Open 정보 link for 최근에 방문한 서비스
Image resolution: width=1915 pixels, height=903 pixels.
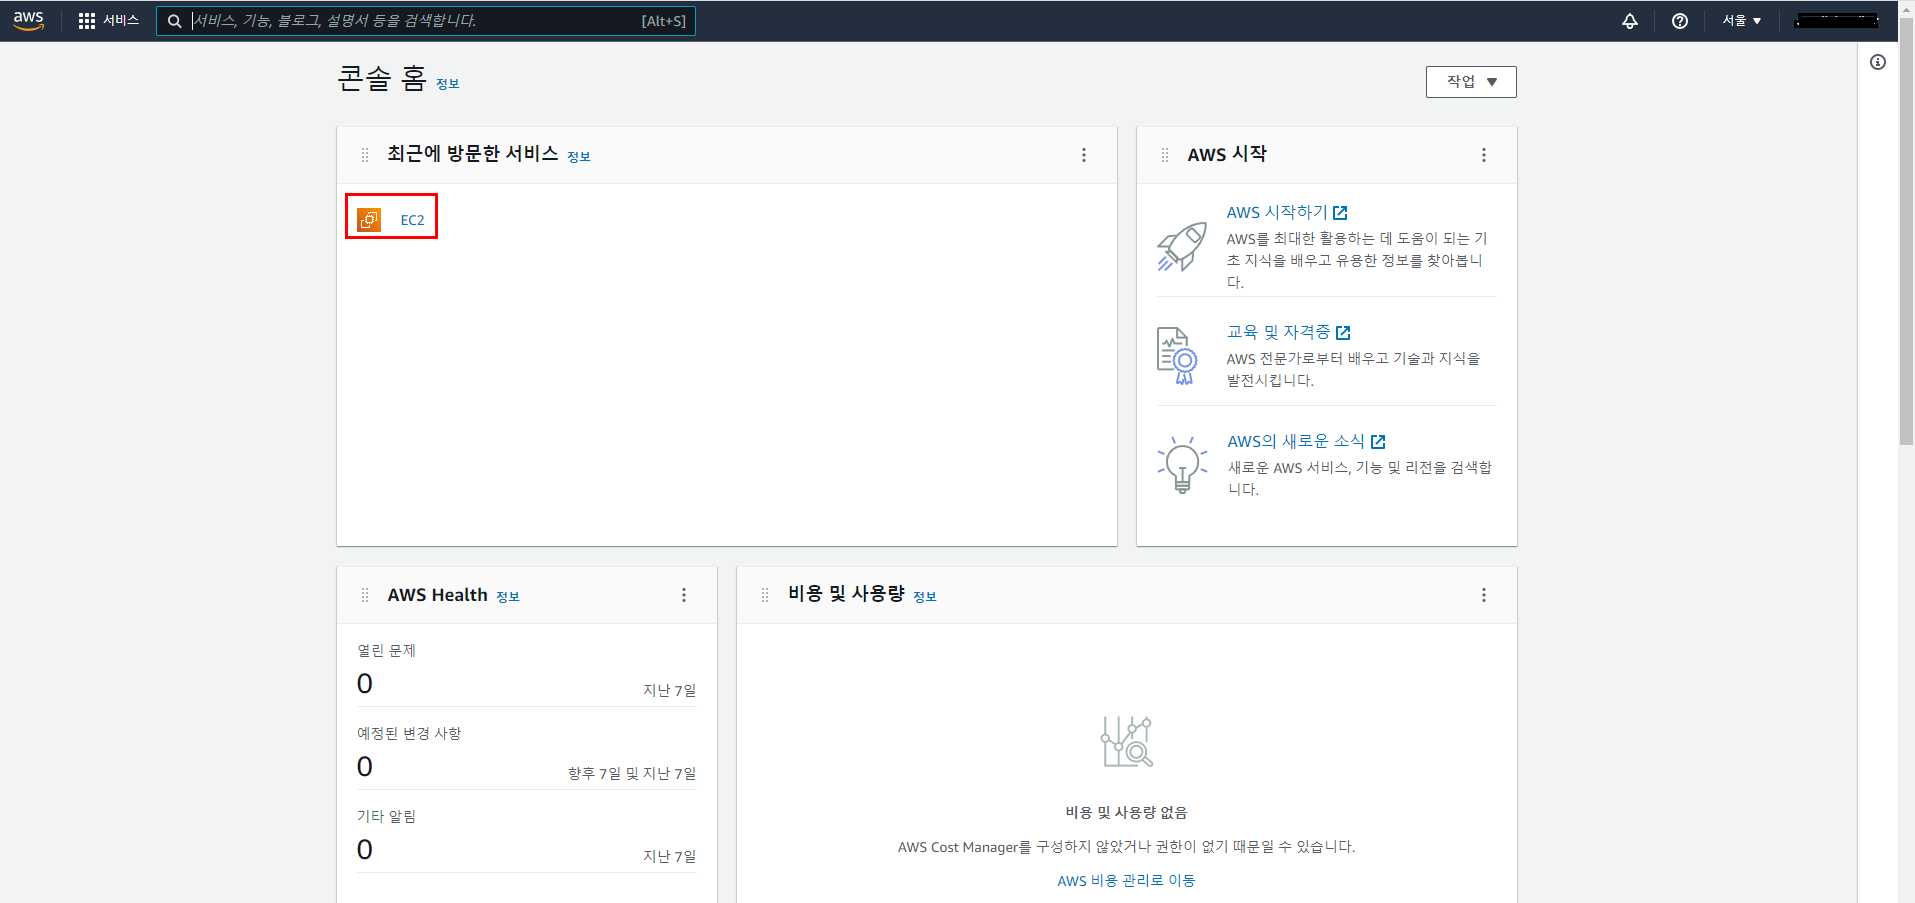(x=579, y=157)
